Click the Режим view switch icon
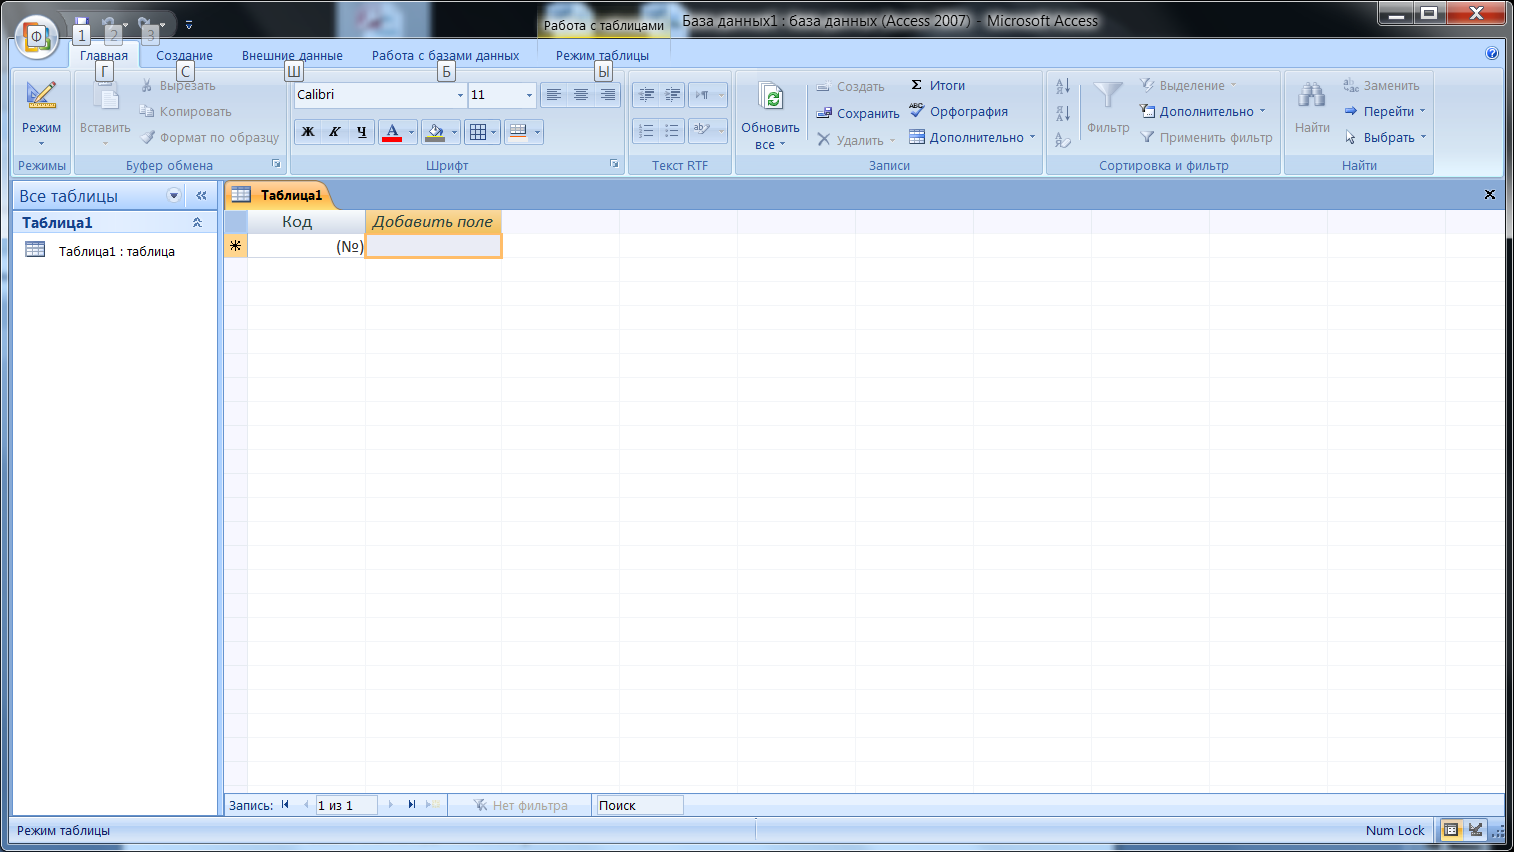This screenshot has width=1514, height=852. 41,97
